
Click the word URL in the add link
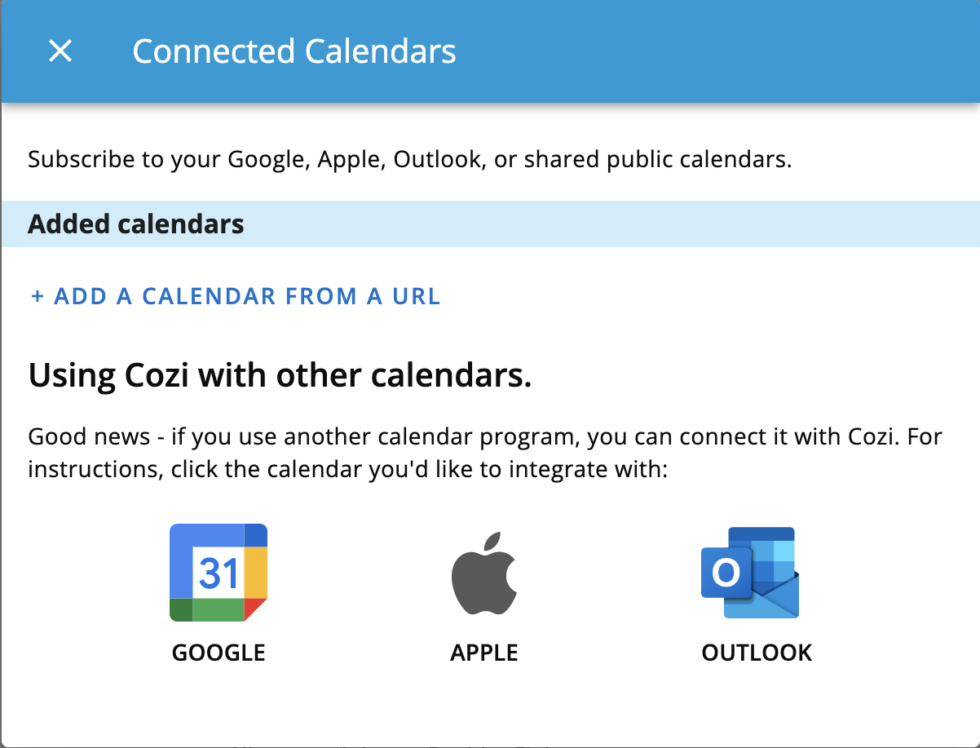pos(412,296)
